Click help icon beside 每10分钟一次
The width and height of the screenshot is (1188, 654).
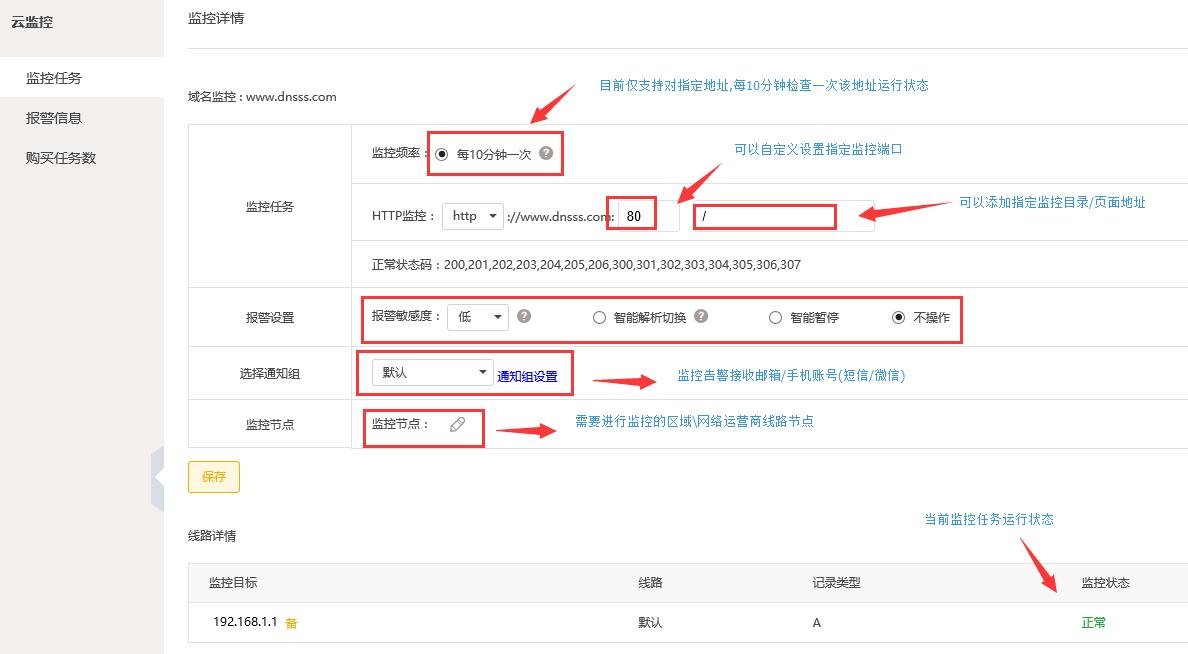click(x=546, y=154)
